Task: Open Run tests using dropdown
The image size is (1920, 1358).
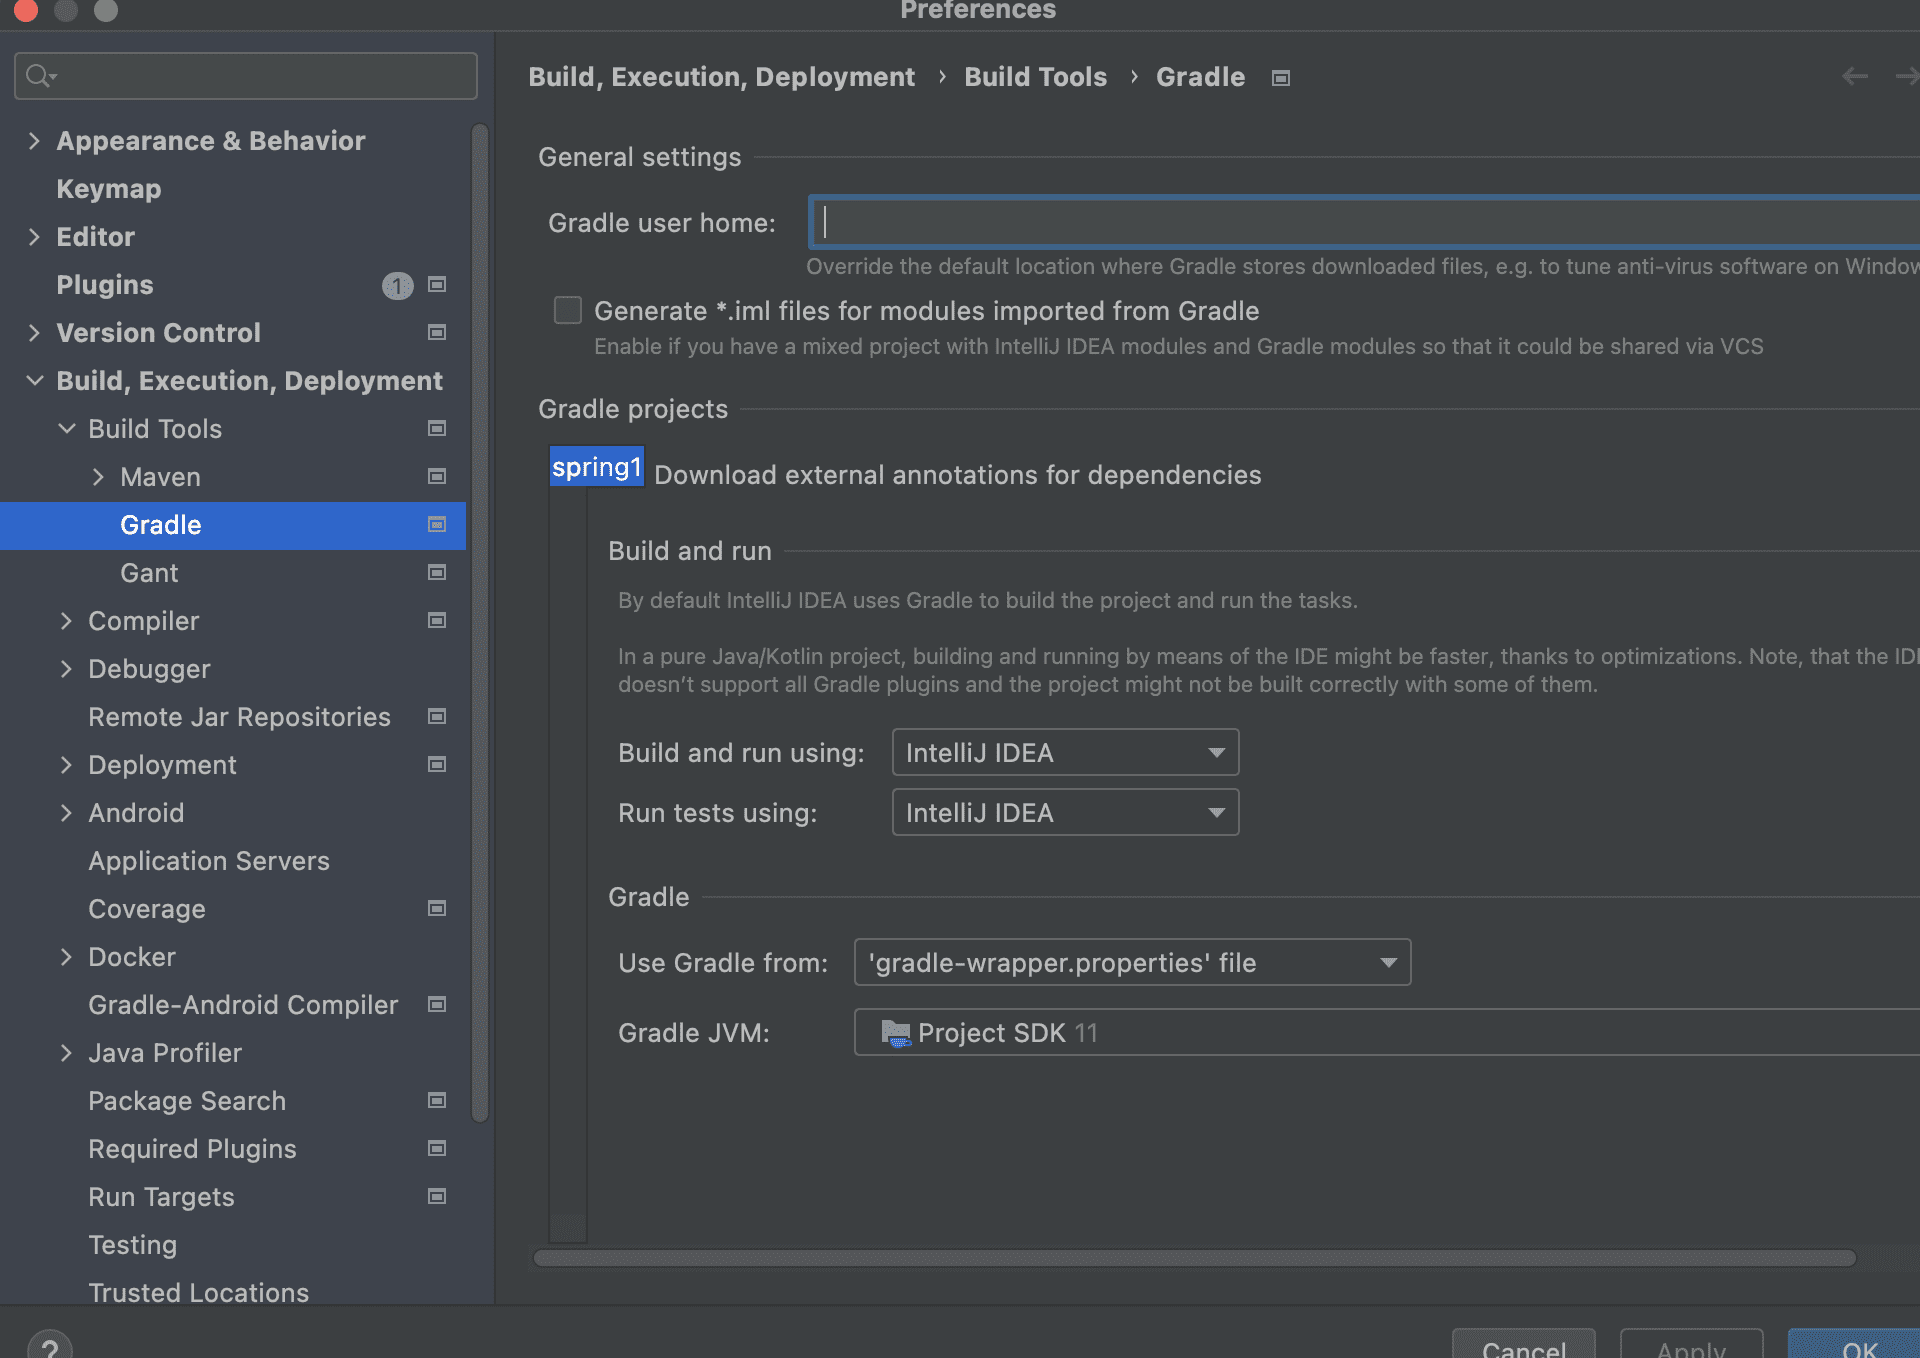Action: pyautogui.click(x=1065, y=812)
